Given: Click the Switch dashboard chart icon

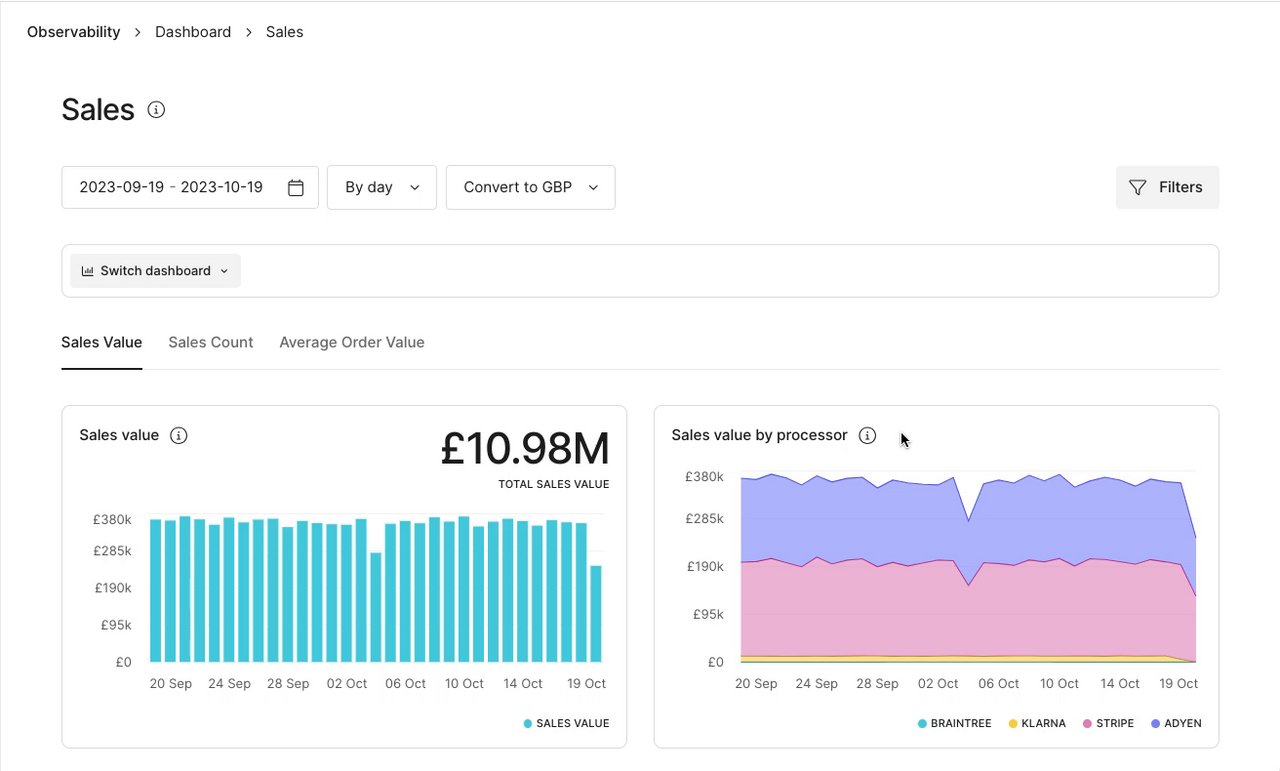Looking at the screenshot, I should pos(88,271).
